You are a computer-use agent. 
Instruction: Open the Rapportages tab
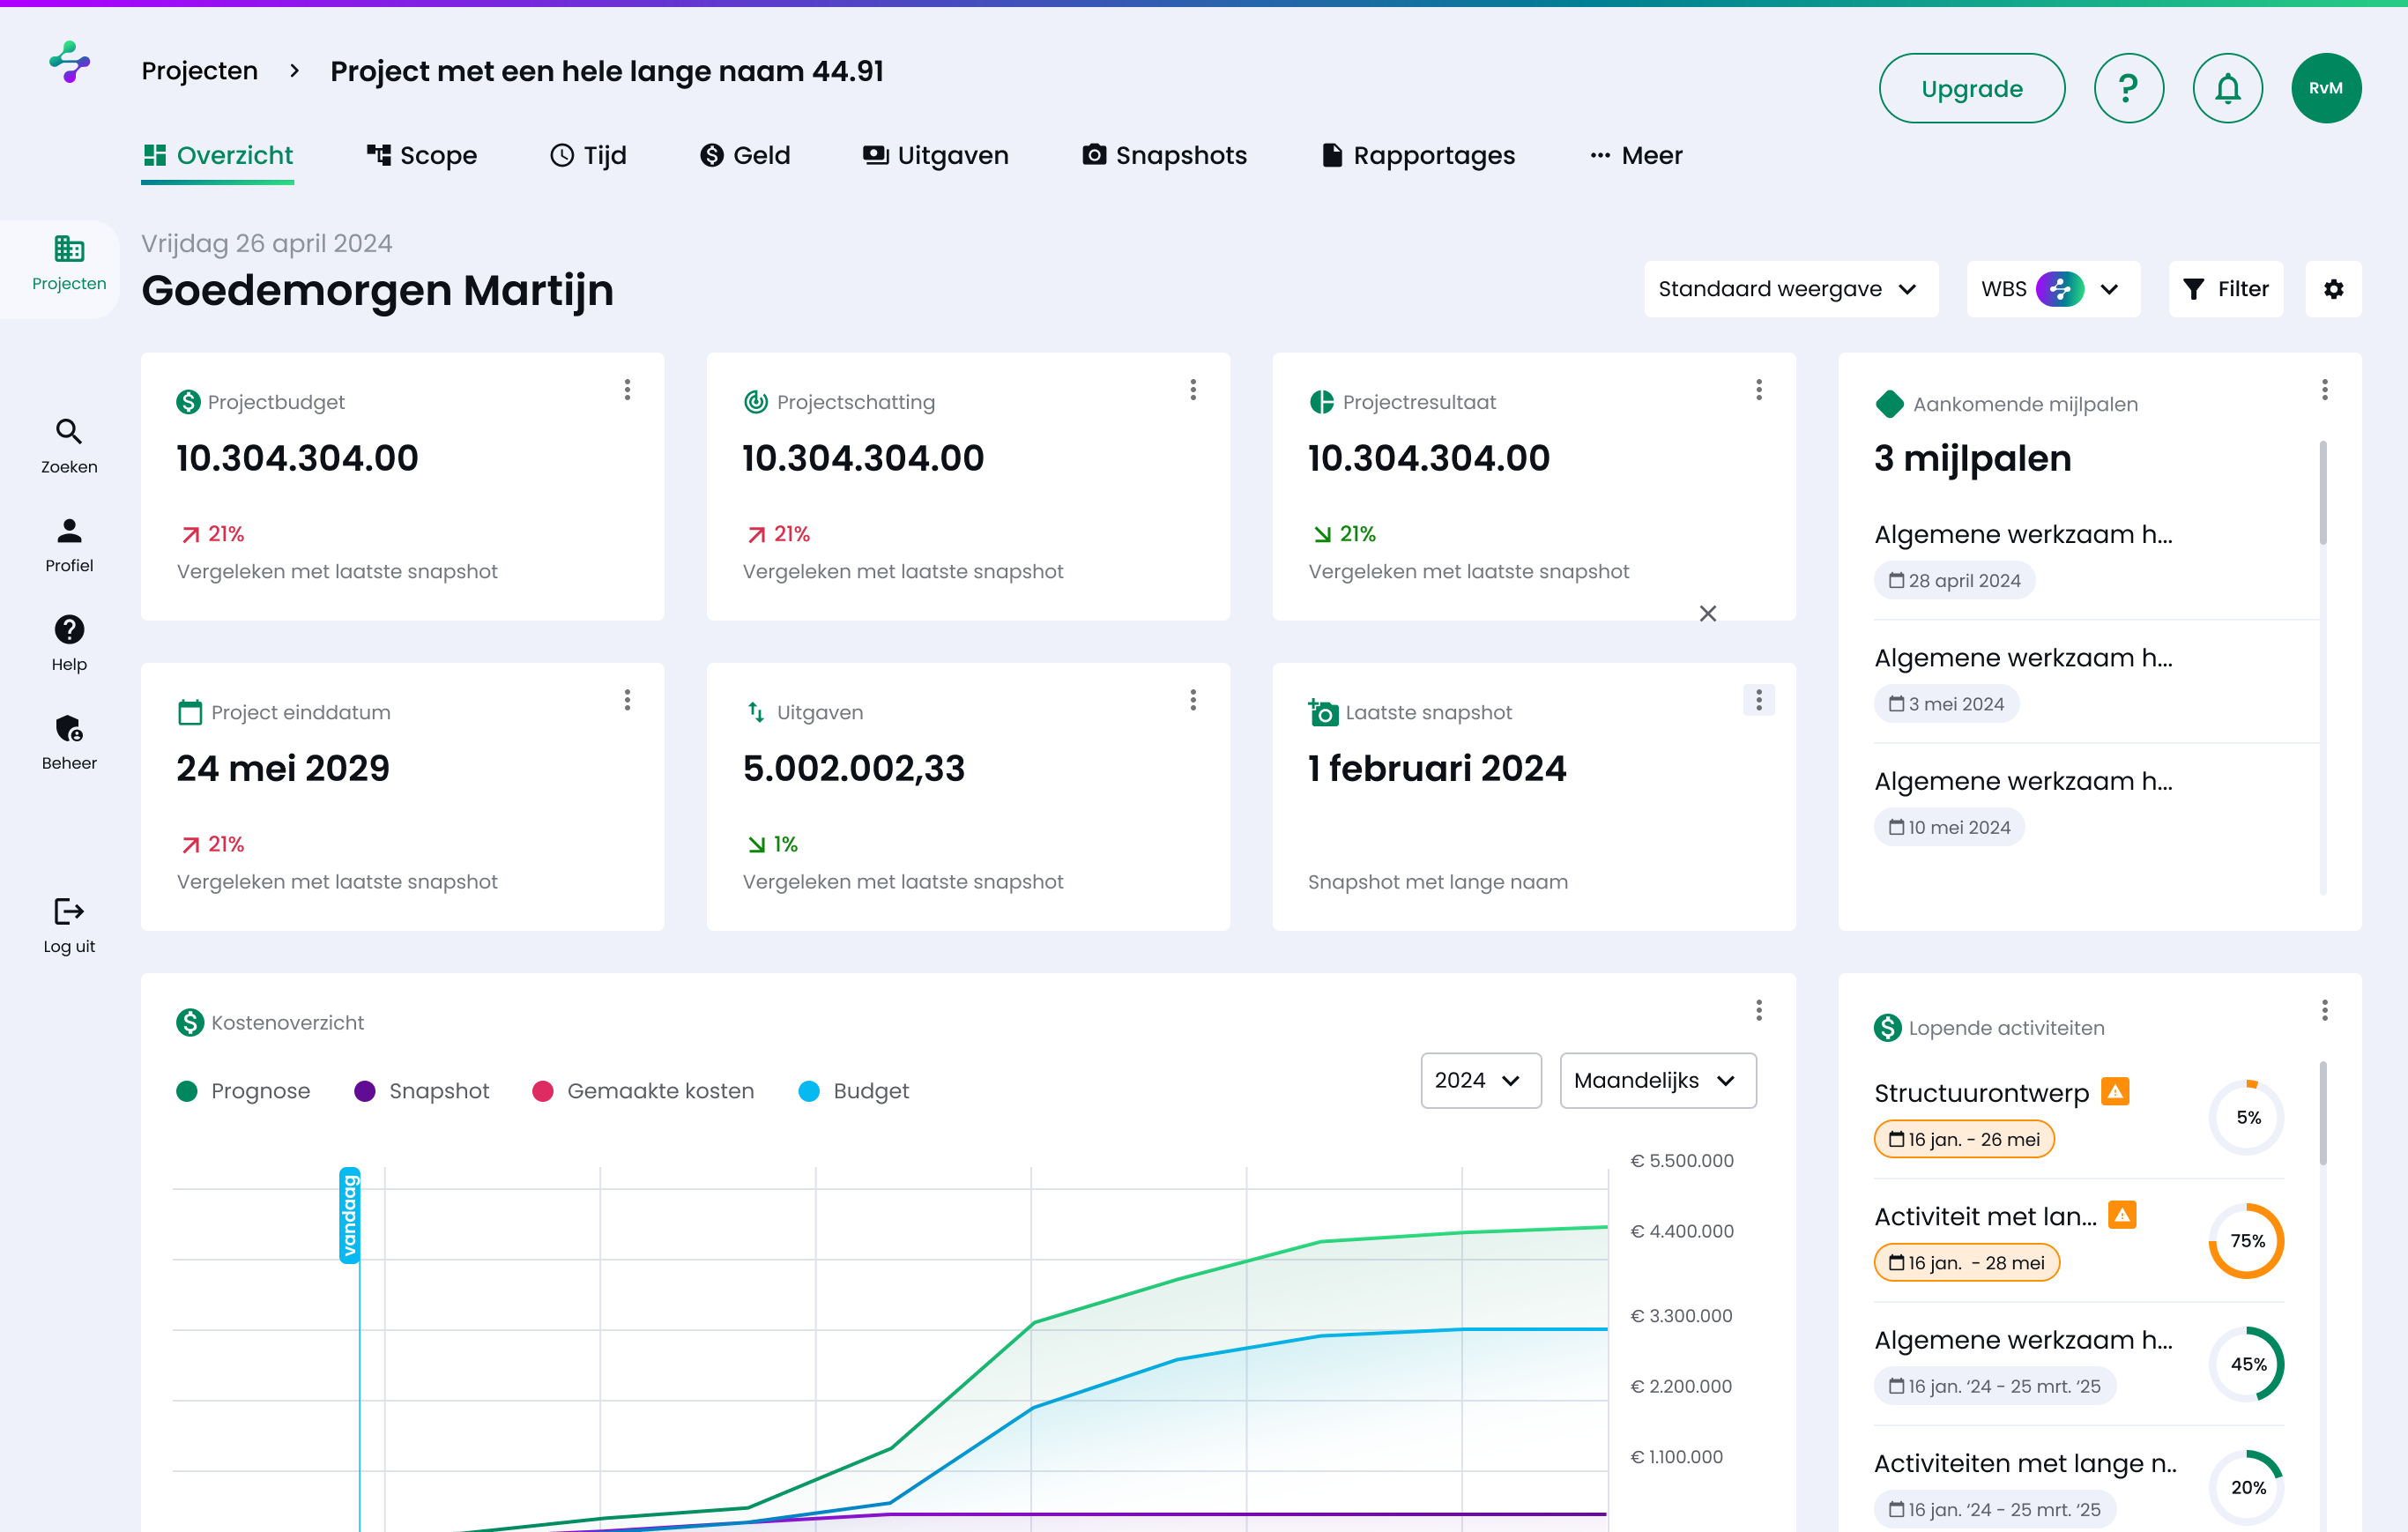(1418, 156)
